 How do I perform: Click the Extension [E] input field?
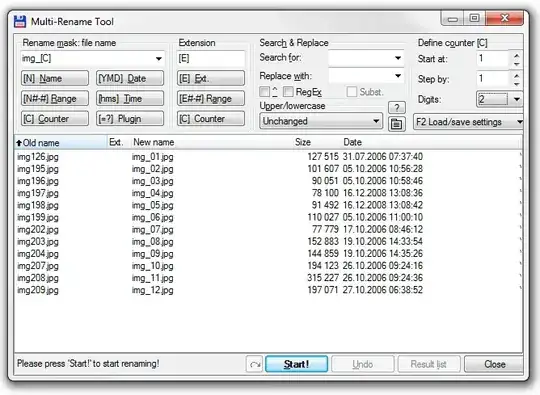pos(211,59)
